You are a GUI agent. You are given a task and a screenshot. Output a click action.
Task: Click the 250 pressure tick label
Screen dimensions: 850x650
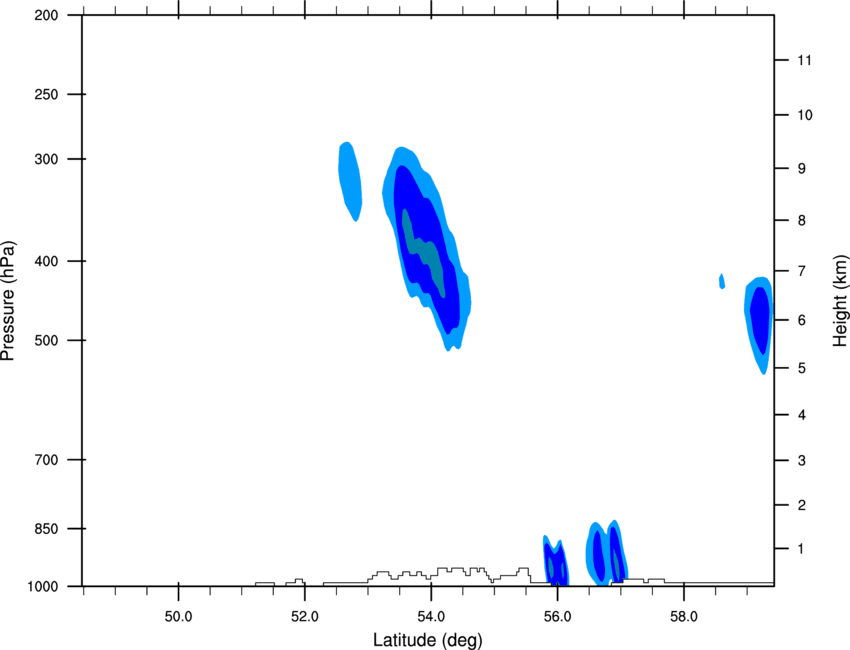click(46, 94)
